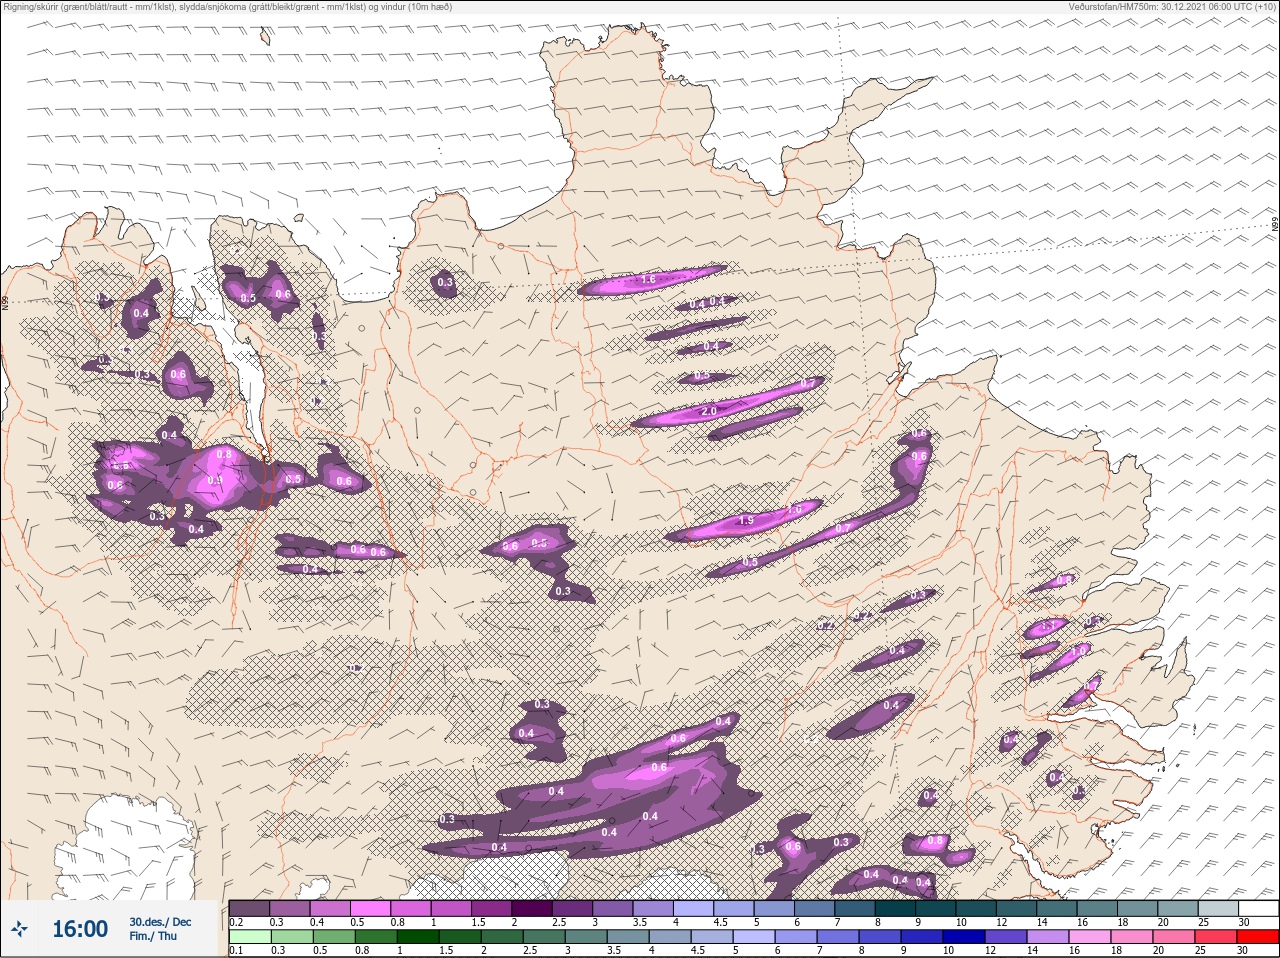The height and width of the screenshot is (958, 1280).
Task: Click the Fim./ Thu weekday label
Action: click(x=153, y=936)
